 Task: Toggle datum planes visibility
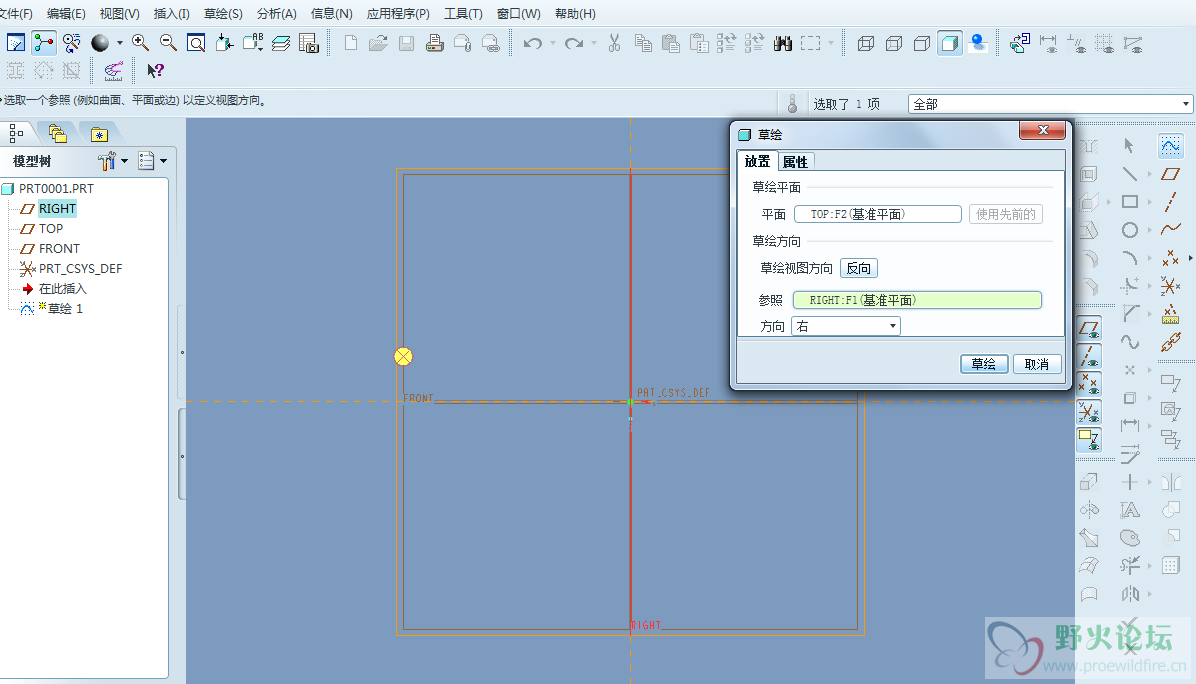[x=1089, y=329]
